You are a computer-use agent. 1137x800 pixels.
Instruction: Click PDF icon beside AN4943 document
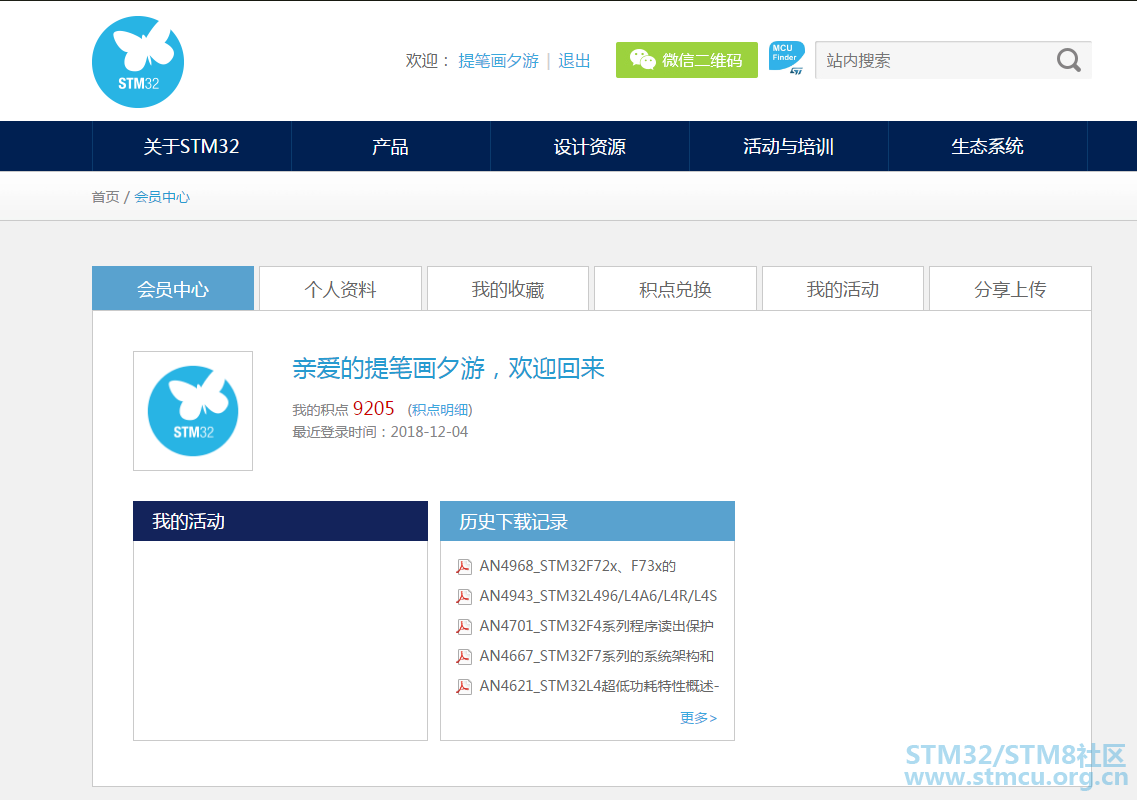tap(464, 596)
